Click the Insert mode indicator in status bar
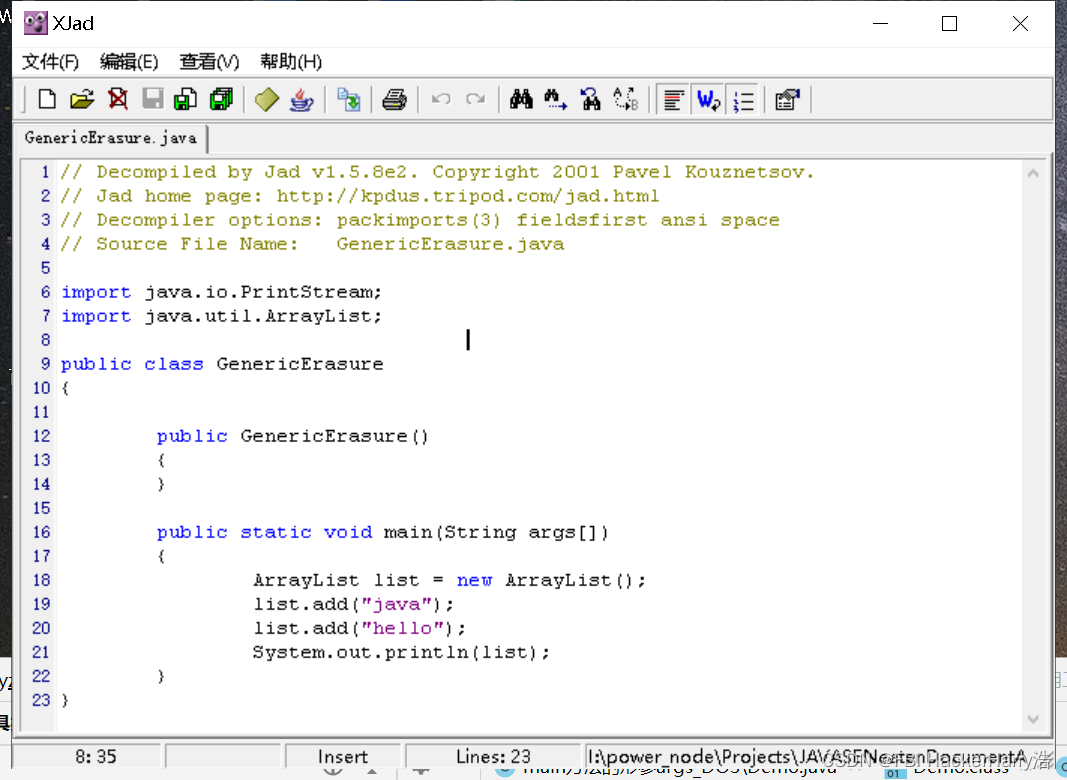 click(342, 757)
